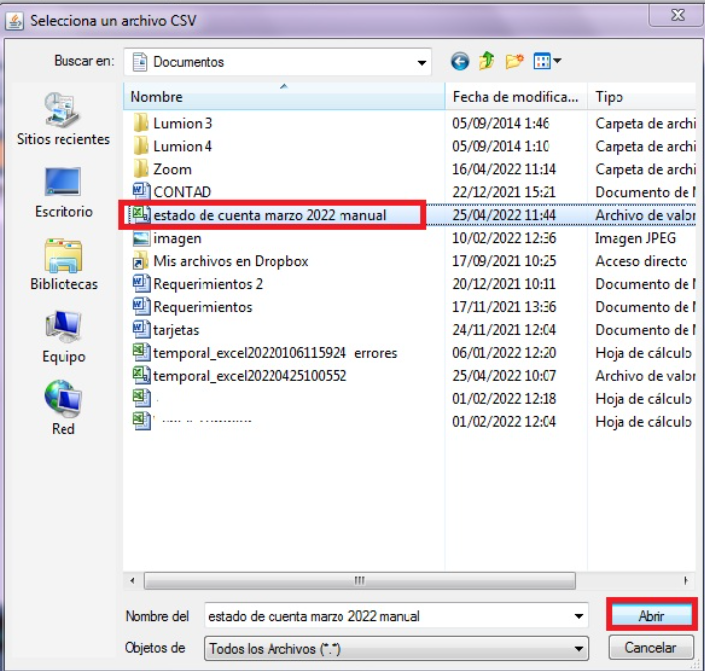Click the Abrir button
The image size is (705, 671).
click(x=651, y=616)
